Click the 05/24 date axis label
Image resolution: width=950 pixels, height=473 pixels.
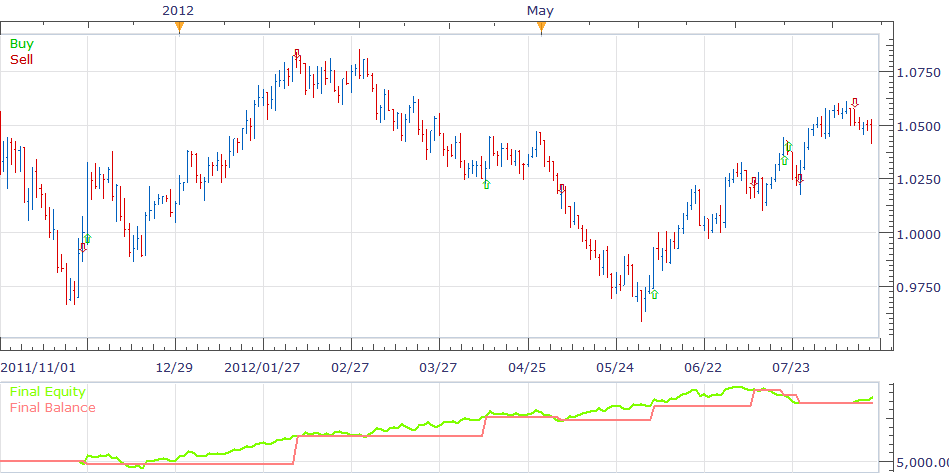[x=615, y=368]
